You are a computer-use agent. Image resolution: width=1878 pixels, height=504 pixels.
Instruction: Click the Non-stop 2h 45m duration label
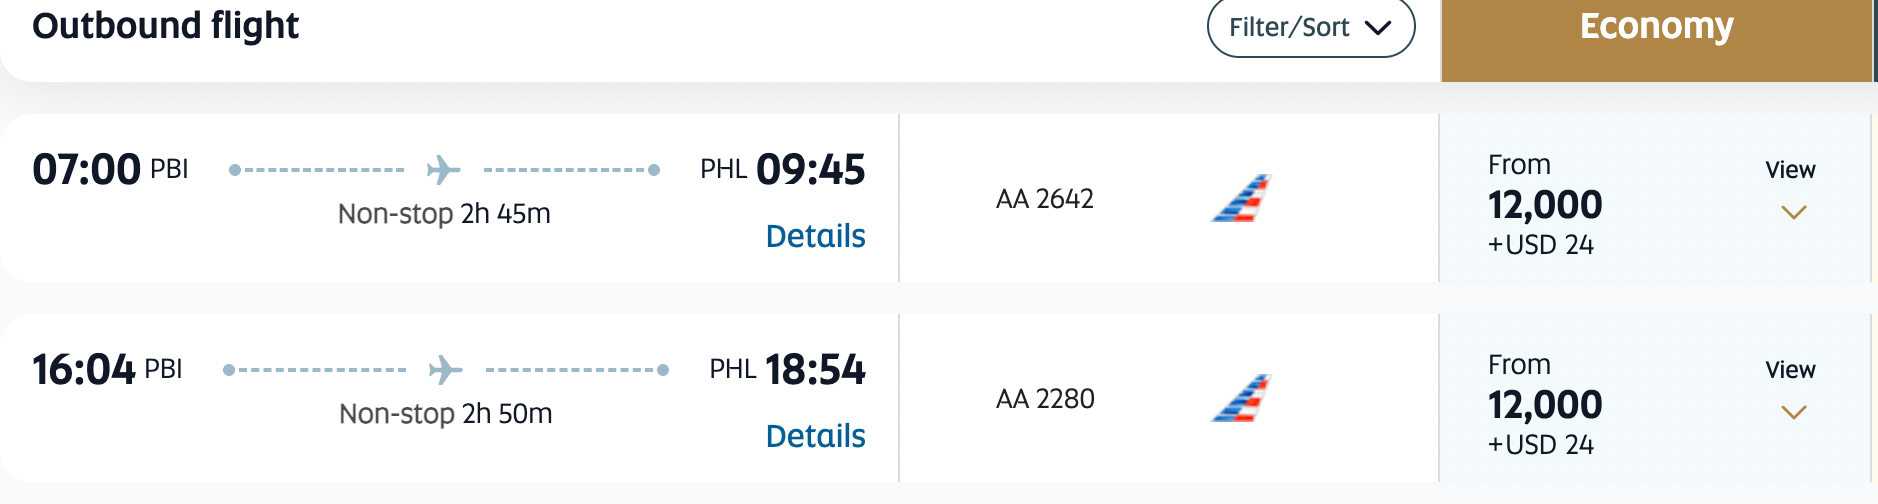[444, 214]
